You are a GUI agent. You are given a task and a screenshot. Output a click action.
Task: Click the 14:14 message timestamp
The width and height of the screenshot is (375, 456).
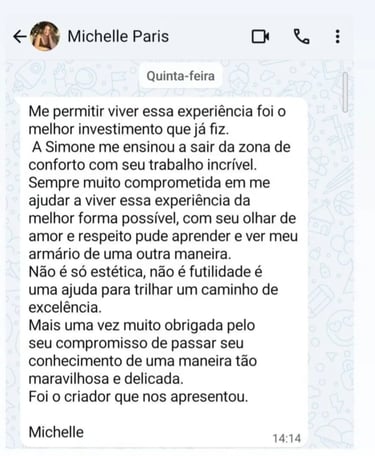[287, 438]
